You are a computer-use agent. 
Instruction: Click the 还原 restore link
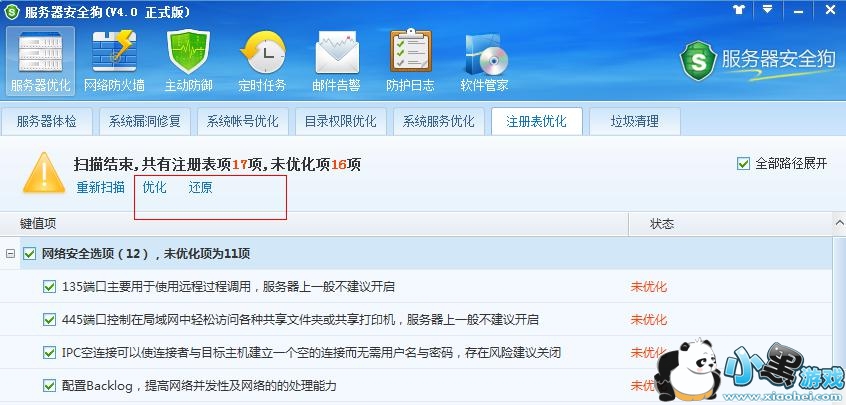click(x=200, y=187)
